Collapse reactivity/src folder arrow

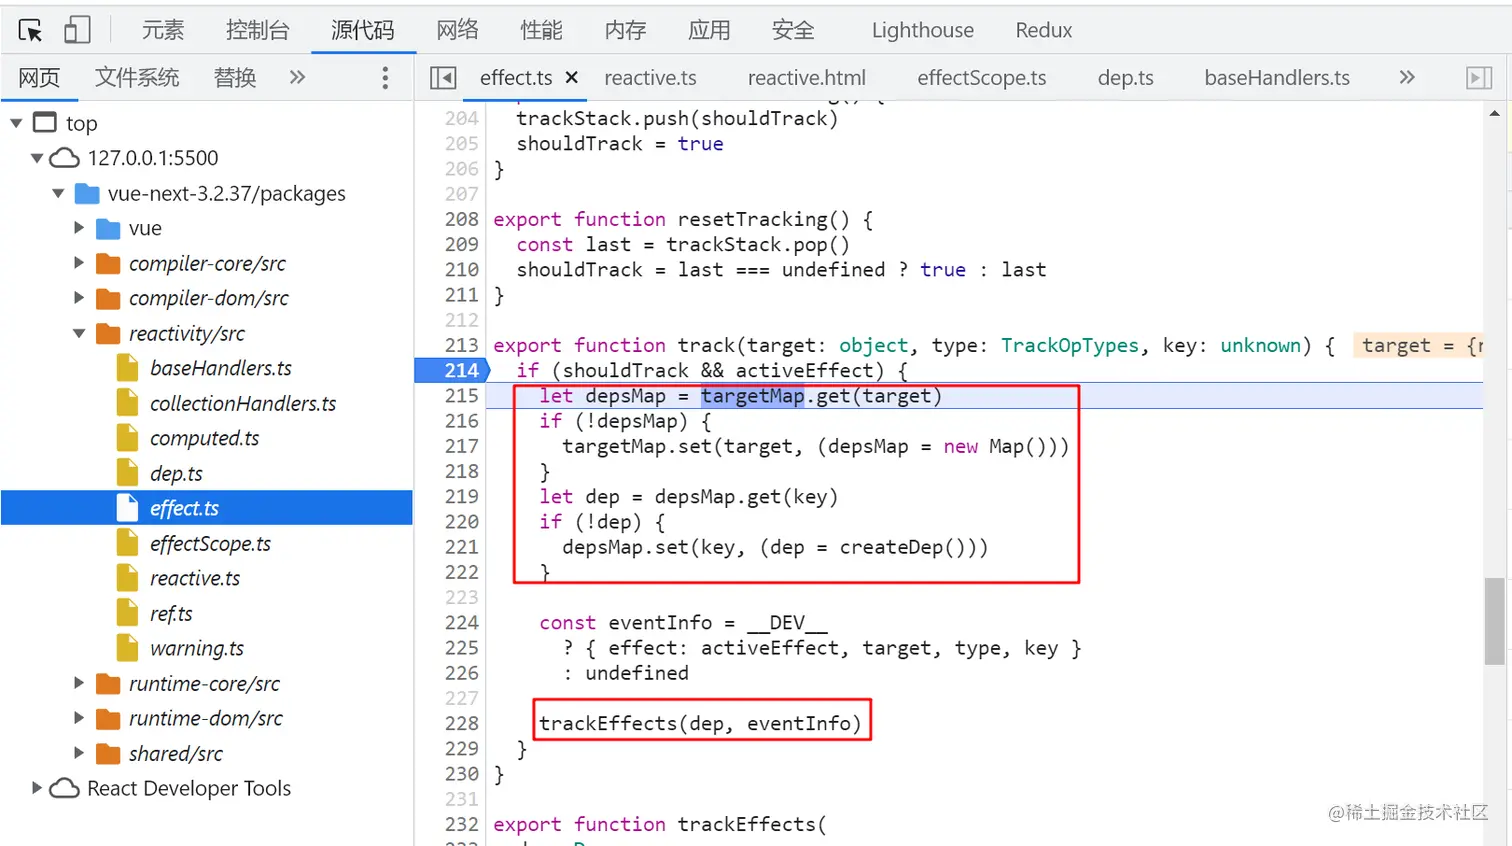(x=79, y=333)
